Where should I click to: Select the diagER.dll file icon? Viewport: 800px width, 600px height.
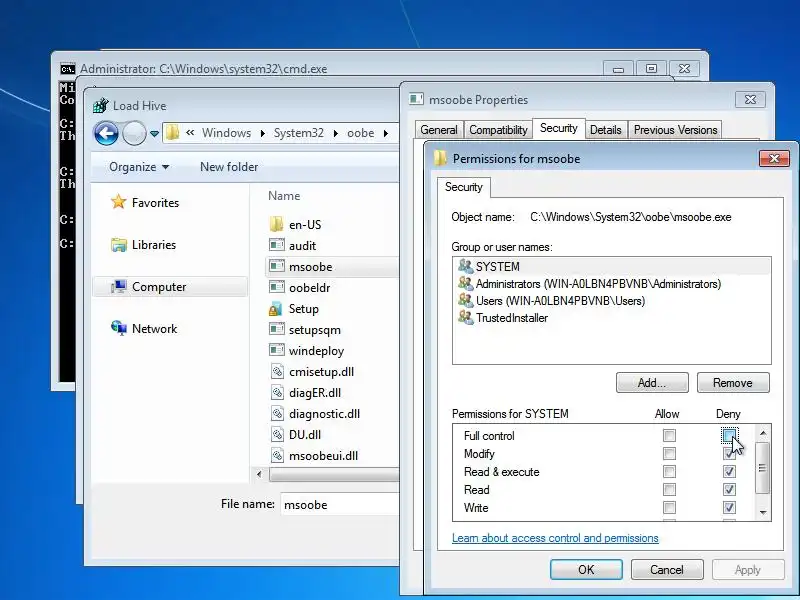coord(277,392)
